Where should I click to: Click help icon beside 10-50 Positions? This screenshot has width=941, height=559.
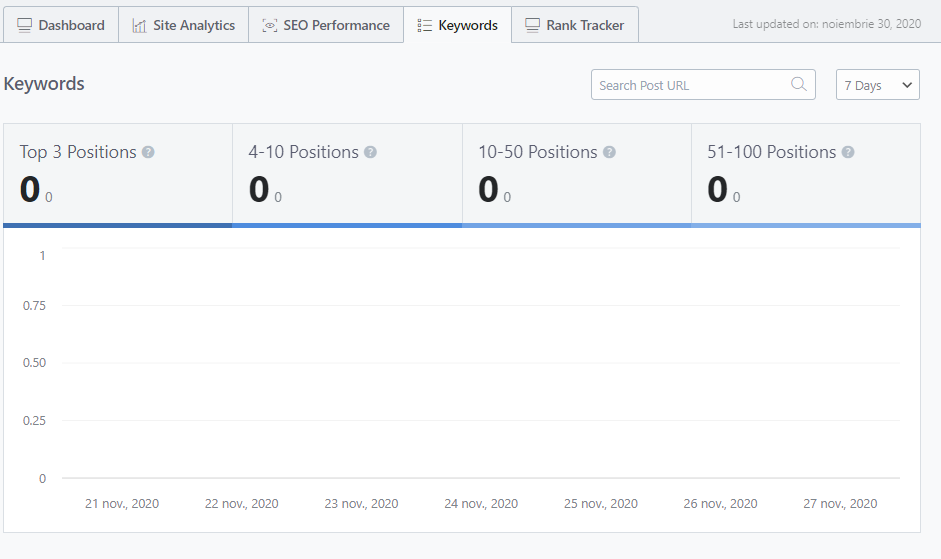pos(609,152)
